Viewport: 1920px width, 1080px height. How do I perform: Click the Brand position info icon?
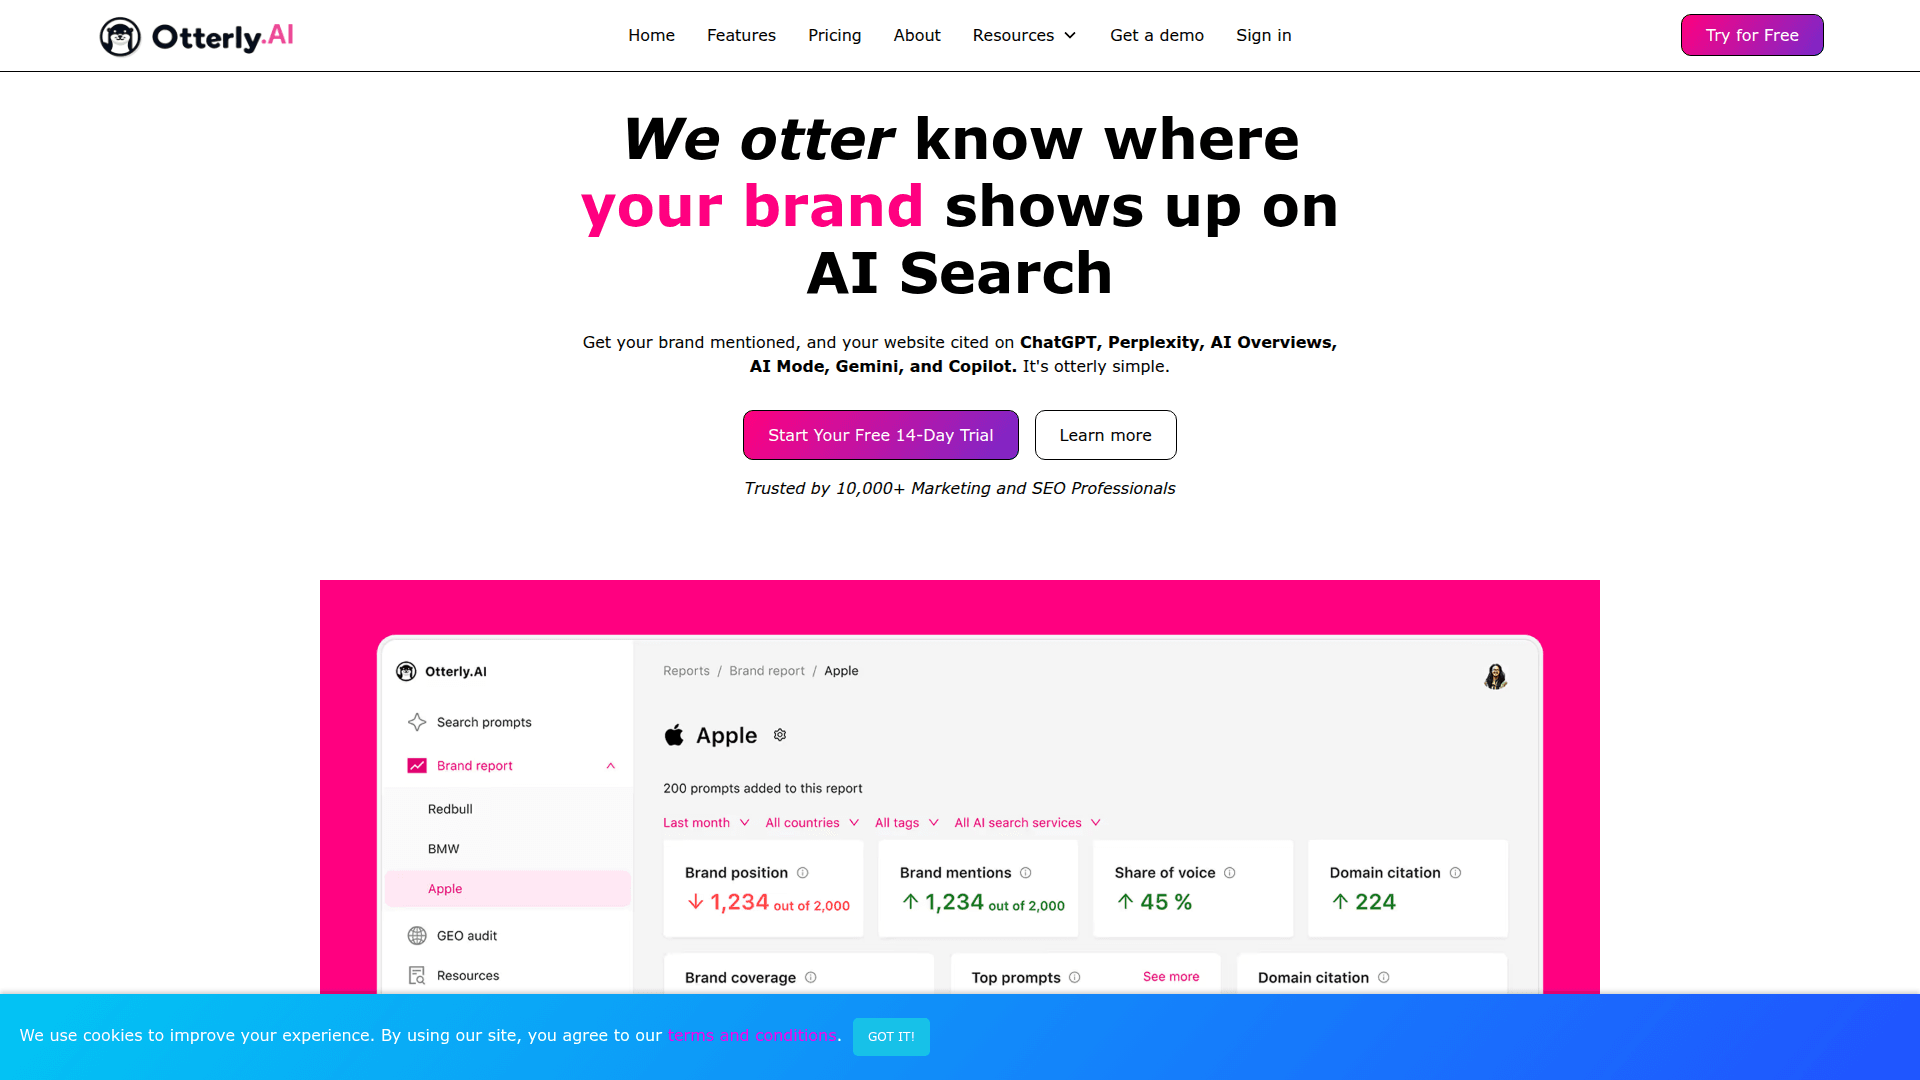click(802, 873)
